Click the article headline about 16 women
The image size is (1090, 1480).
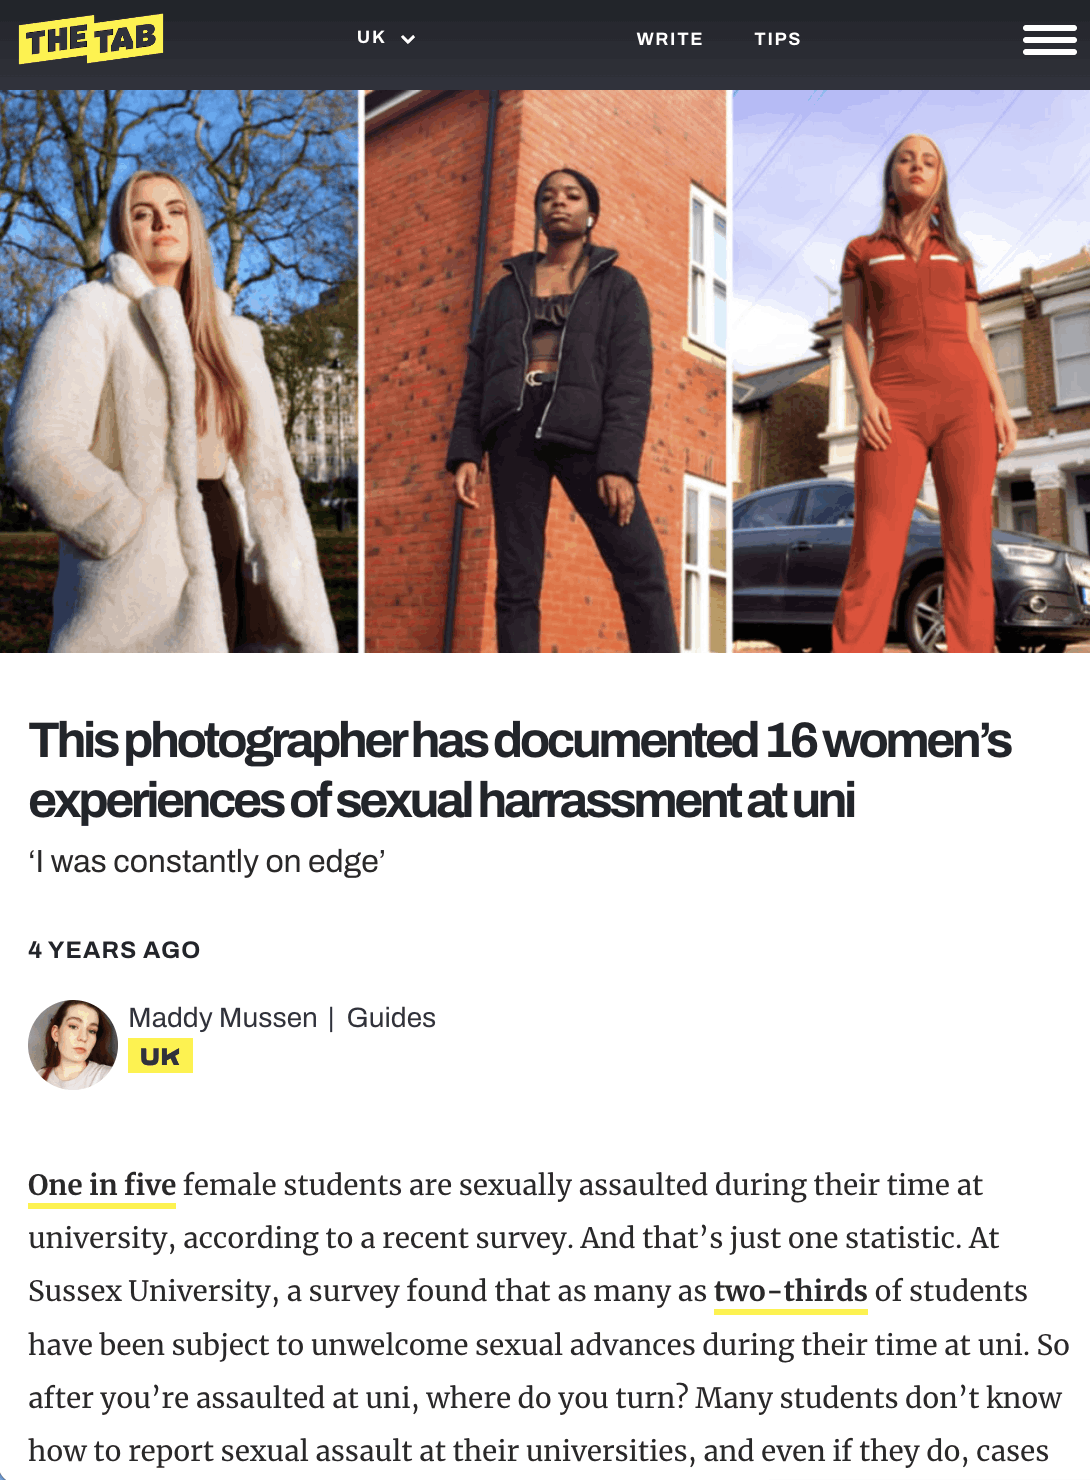click(x=520, y=770)
